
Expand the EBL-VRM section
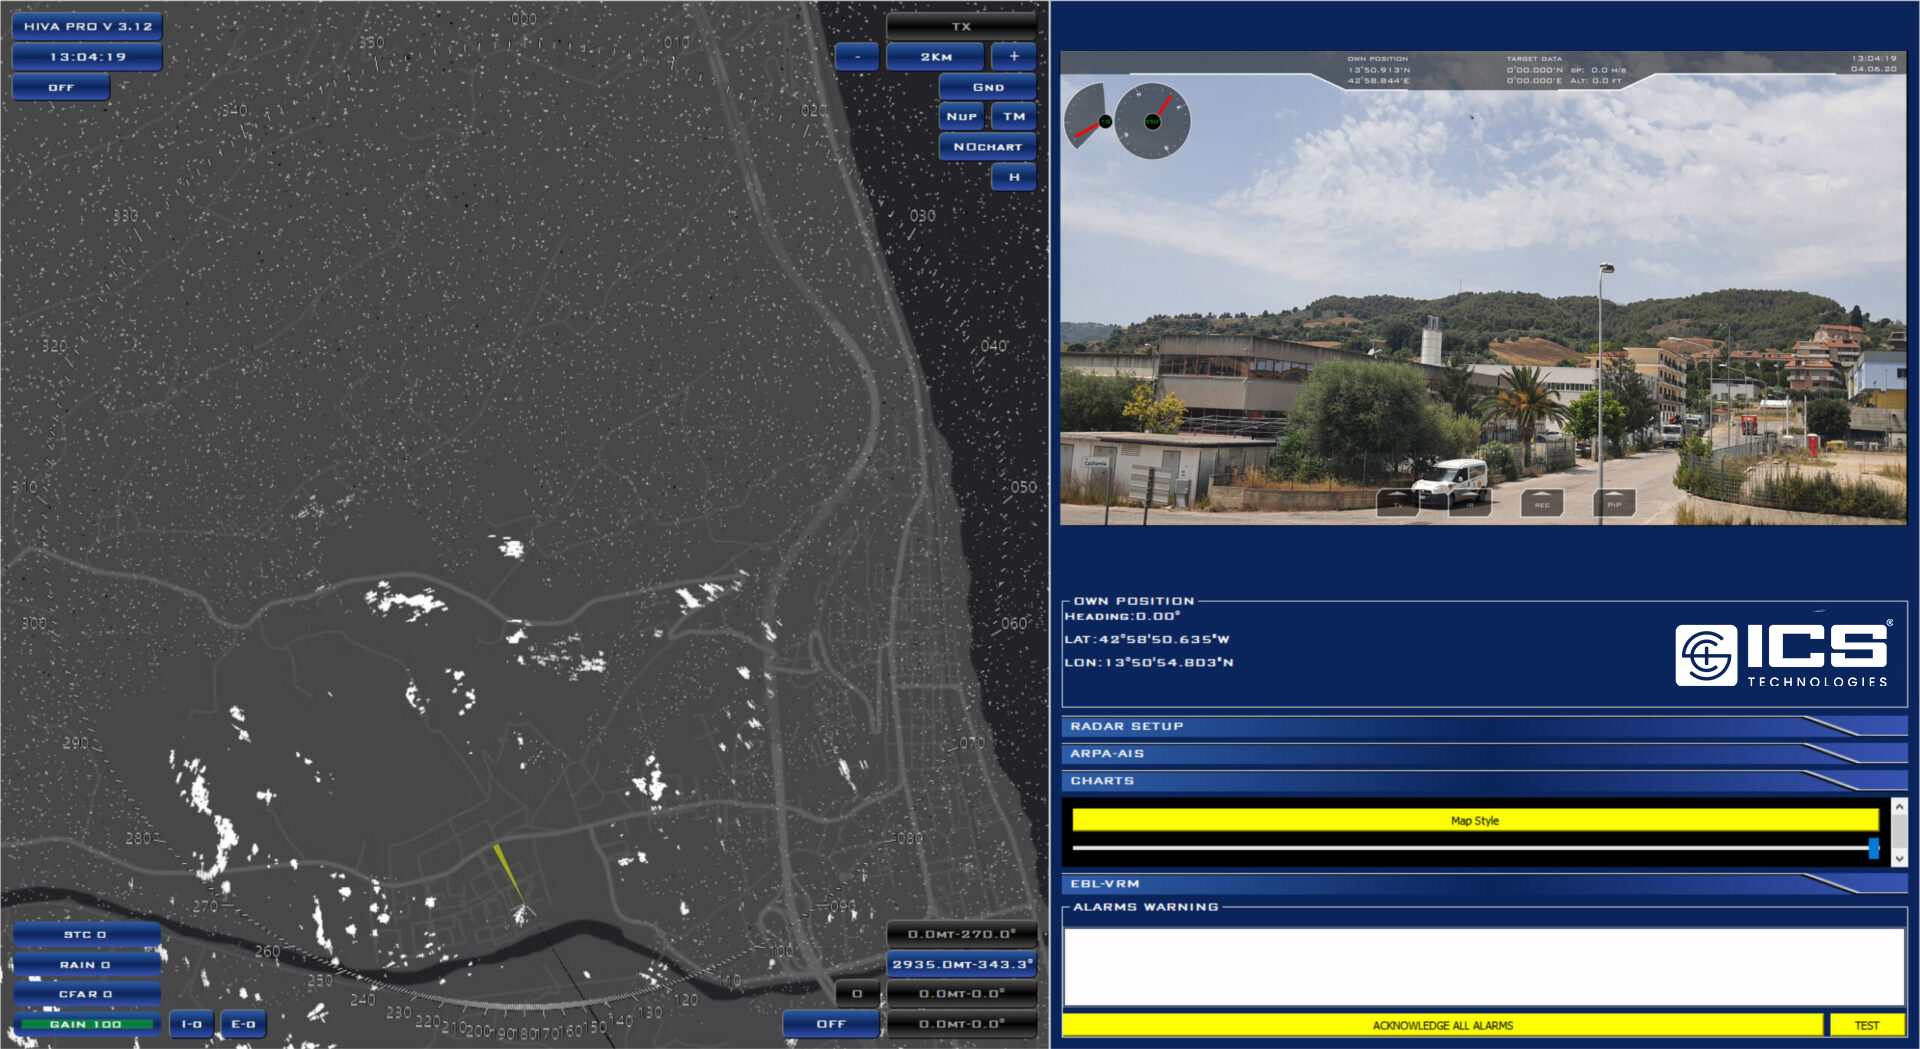point(1484,883)
